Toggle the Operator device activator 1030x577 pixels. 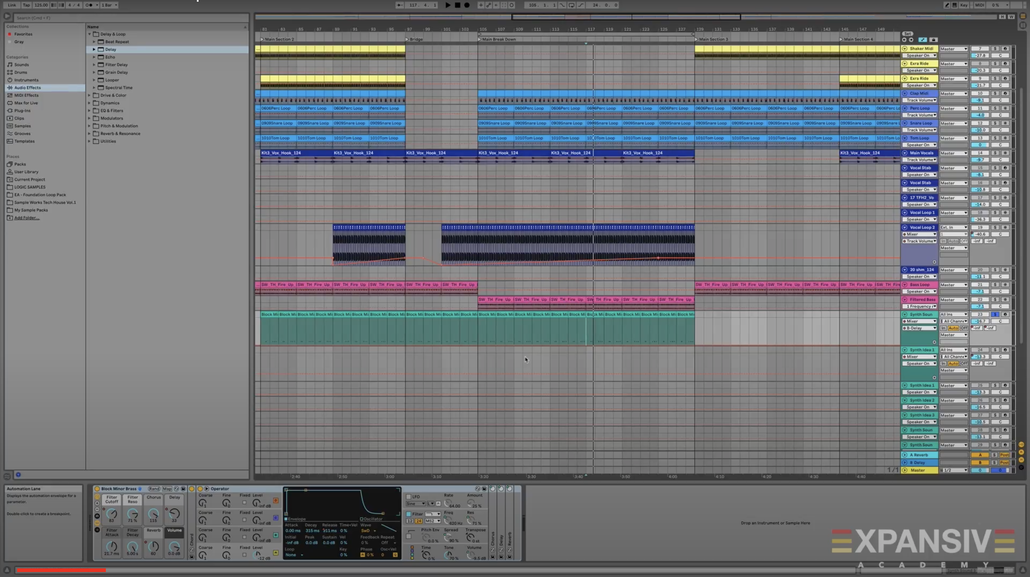(x=200, y=489)
